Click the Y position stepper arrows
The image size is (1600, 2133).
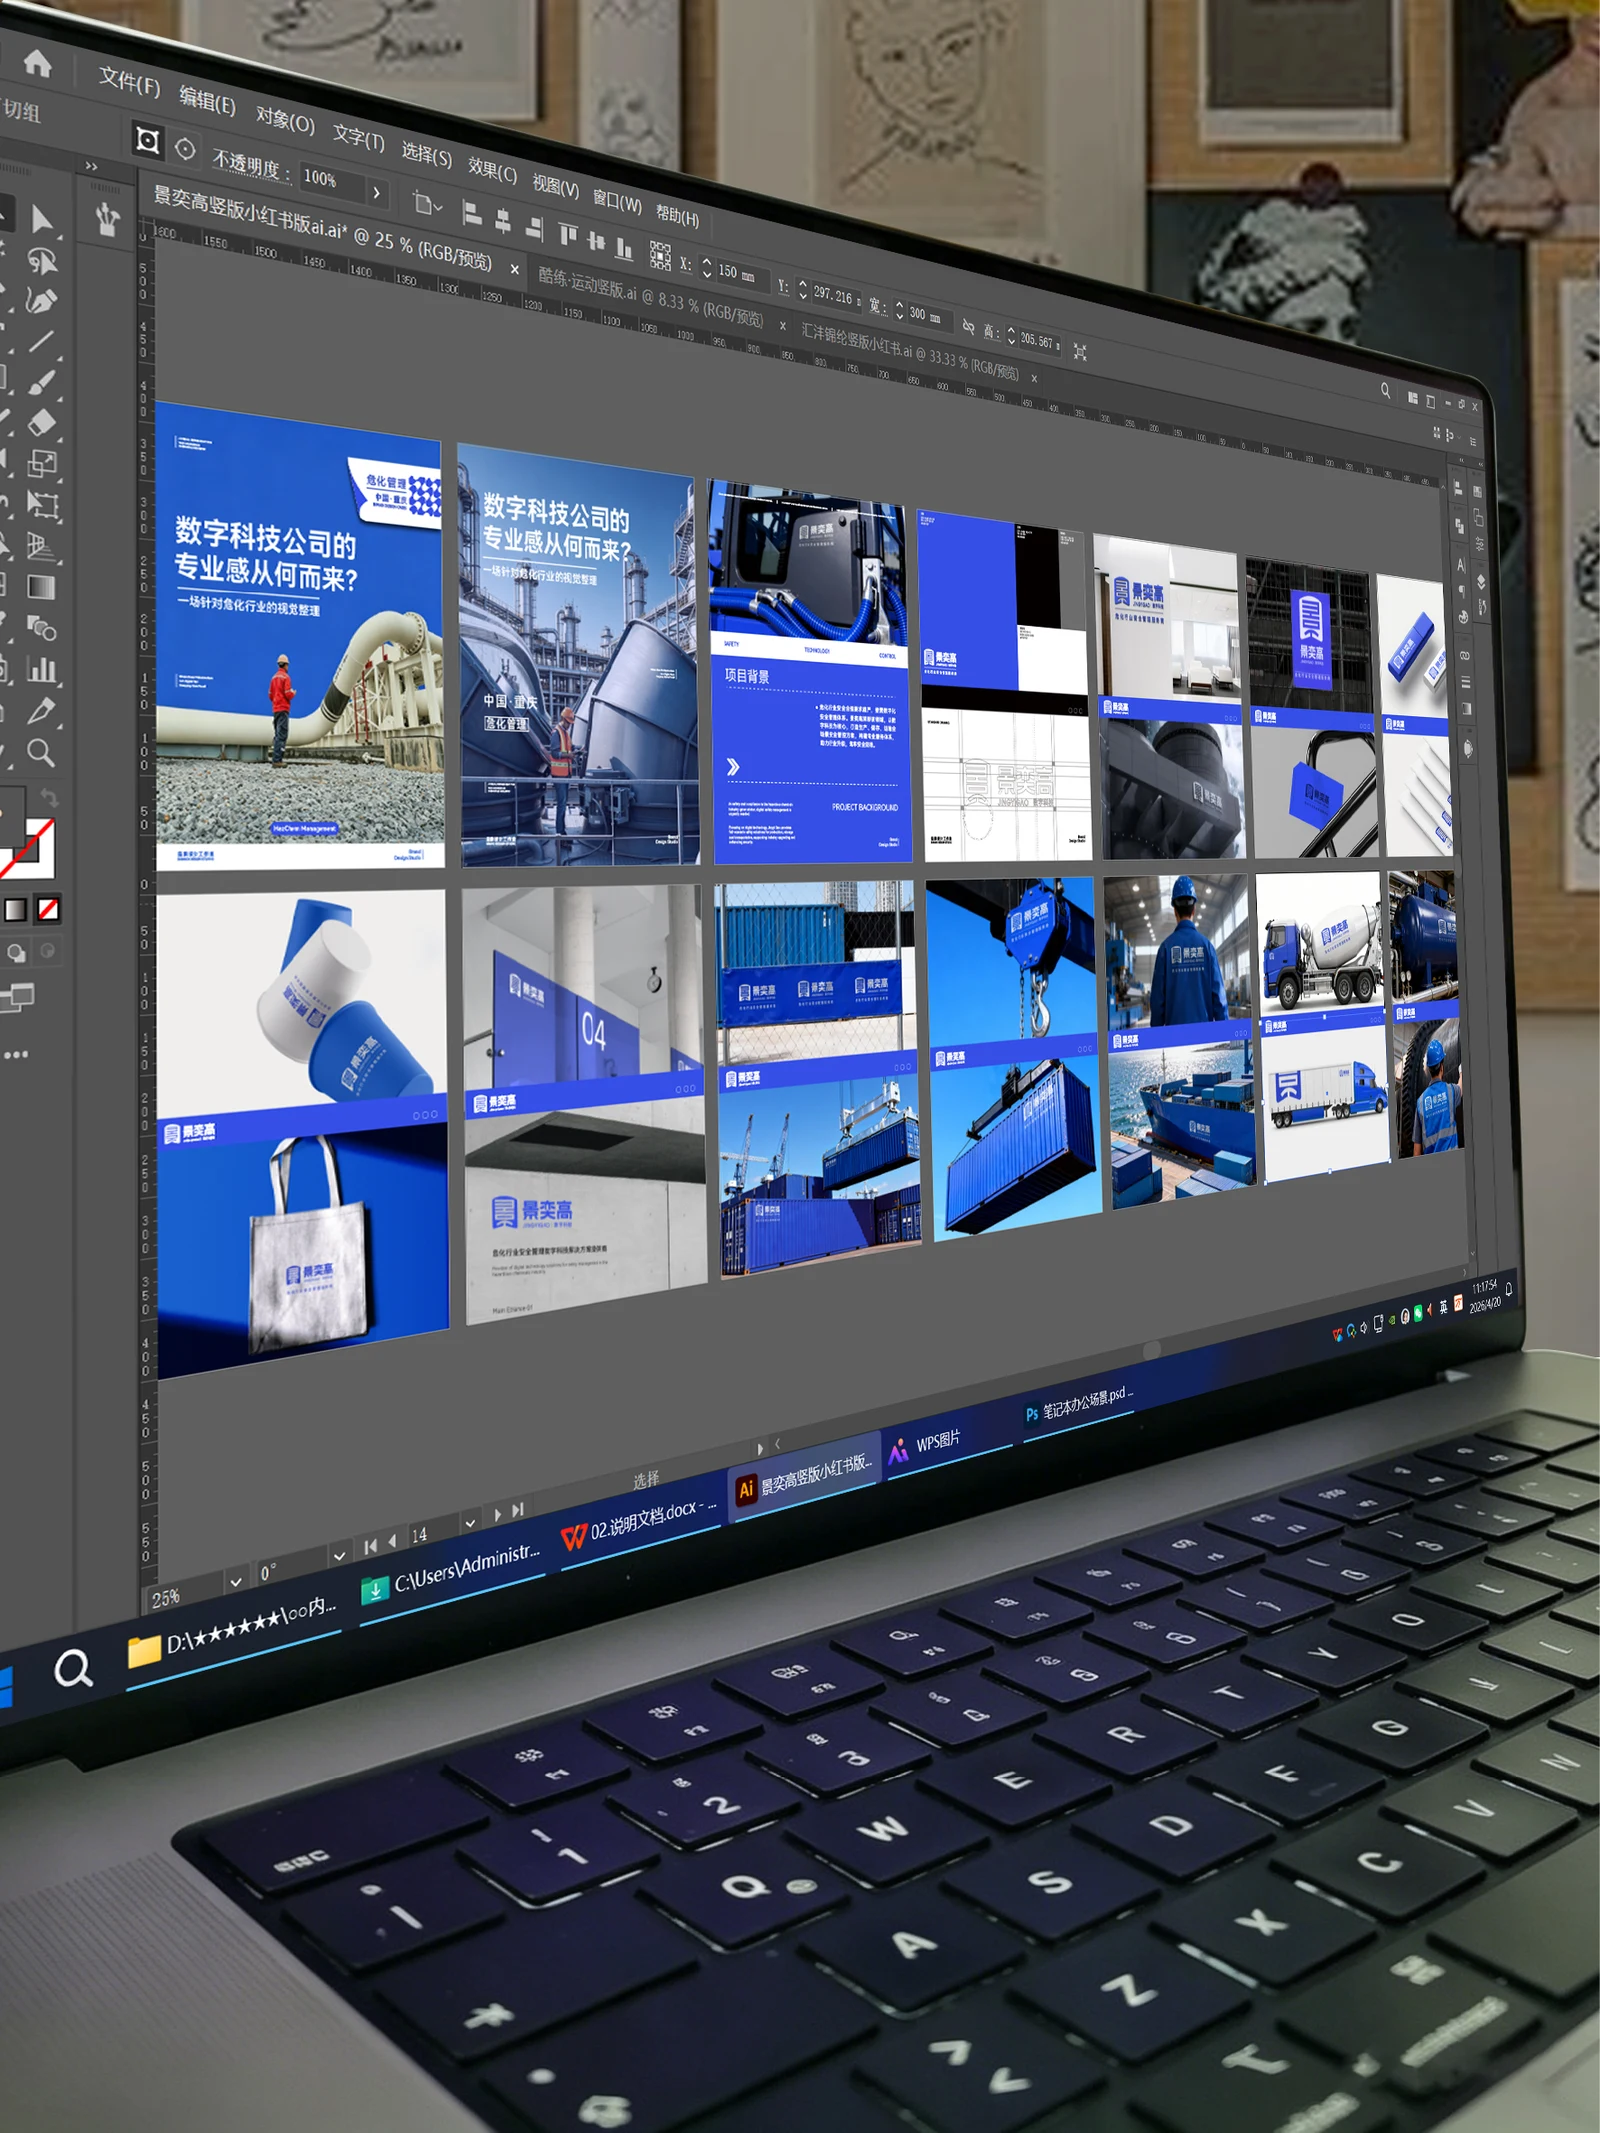(803, 291)
